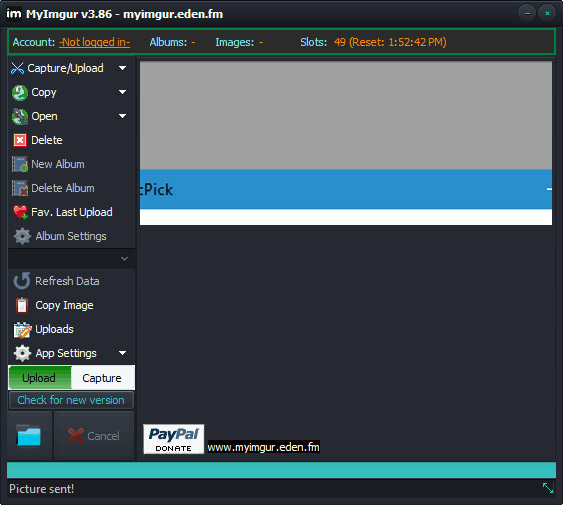Viewport: 563px width, 505px height.
Task: Choose the Delete menu entry
Action: point(47,140)
